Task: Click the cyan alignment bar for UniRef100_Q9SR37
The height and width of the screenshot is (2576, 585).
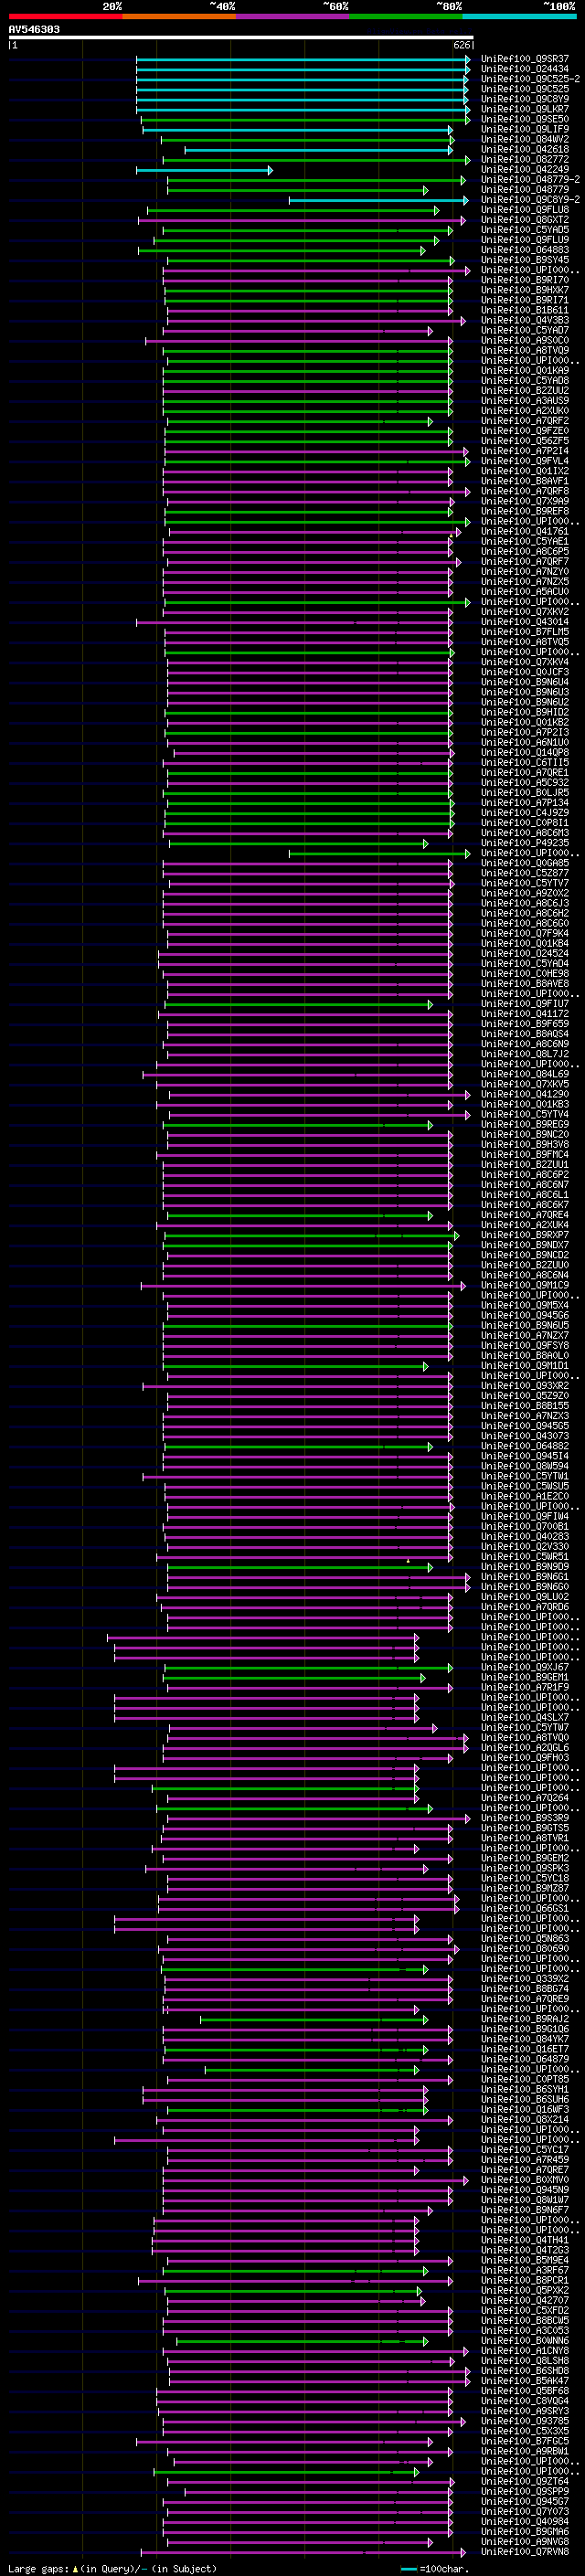Action: [303, 60]
